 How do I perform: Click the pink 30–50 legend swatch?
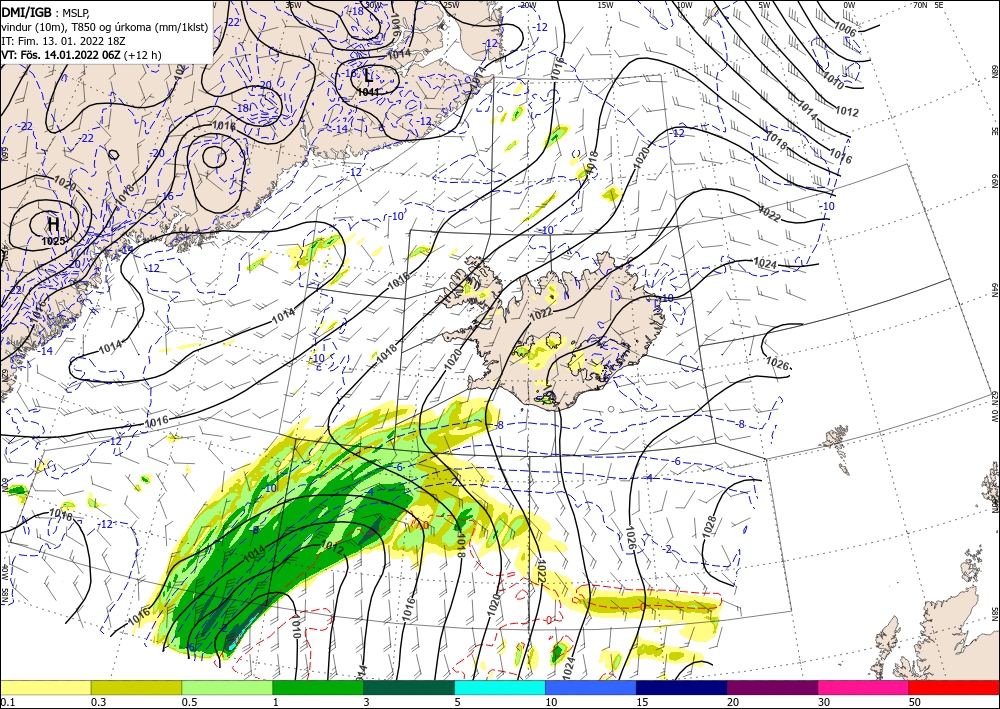(864, 687)
